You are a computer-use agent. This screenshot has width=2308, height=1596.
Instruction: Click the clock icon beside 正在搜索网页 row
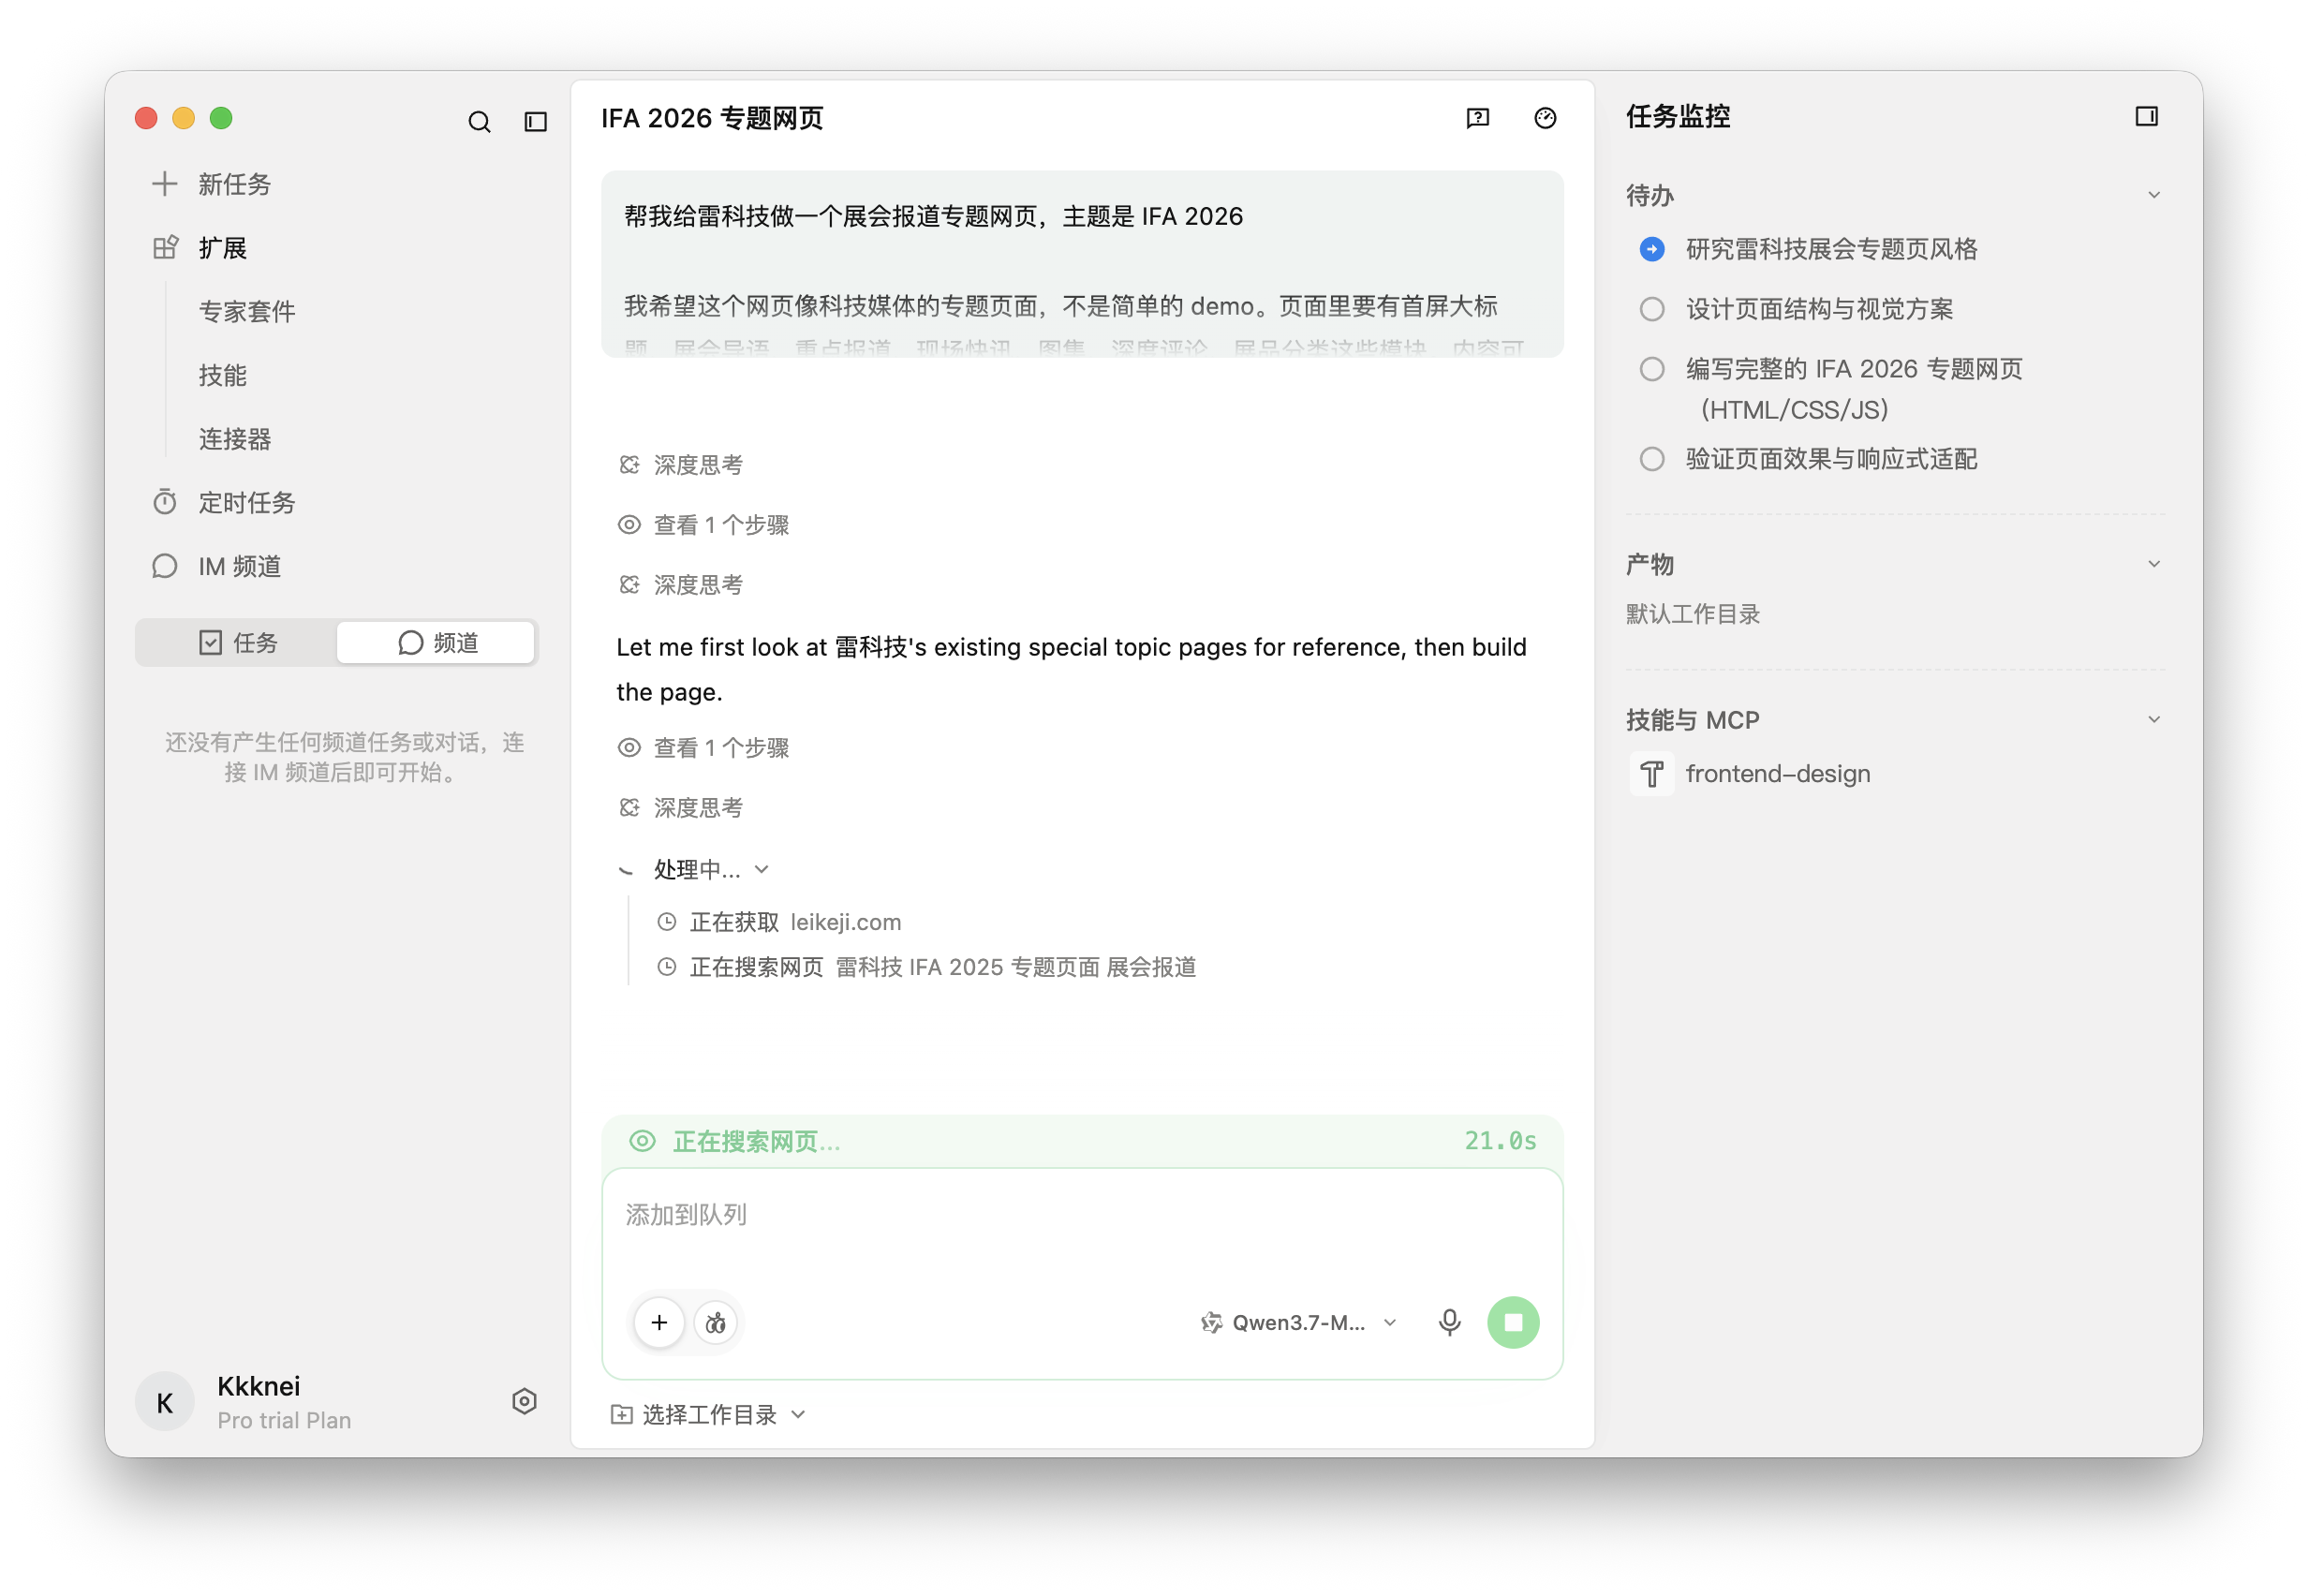point(667,967)
